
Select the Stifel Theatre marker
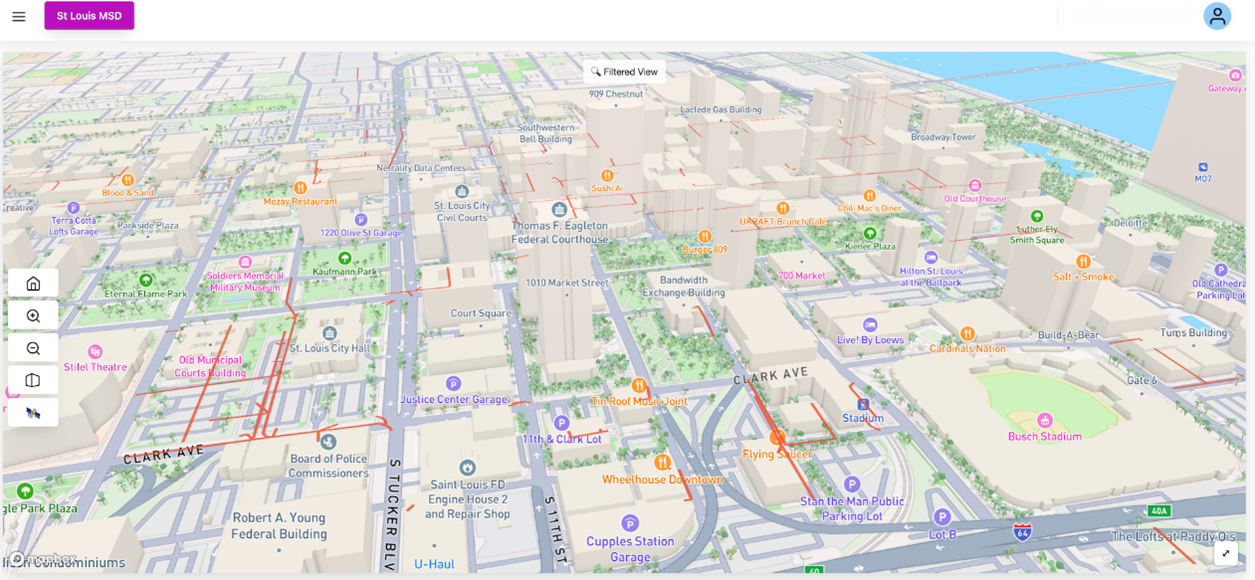[x=95, y=352]
